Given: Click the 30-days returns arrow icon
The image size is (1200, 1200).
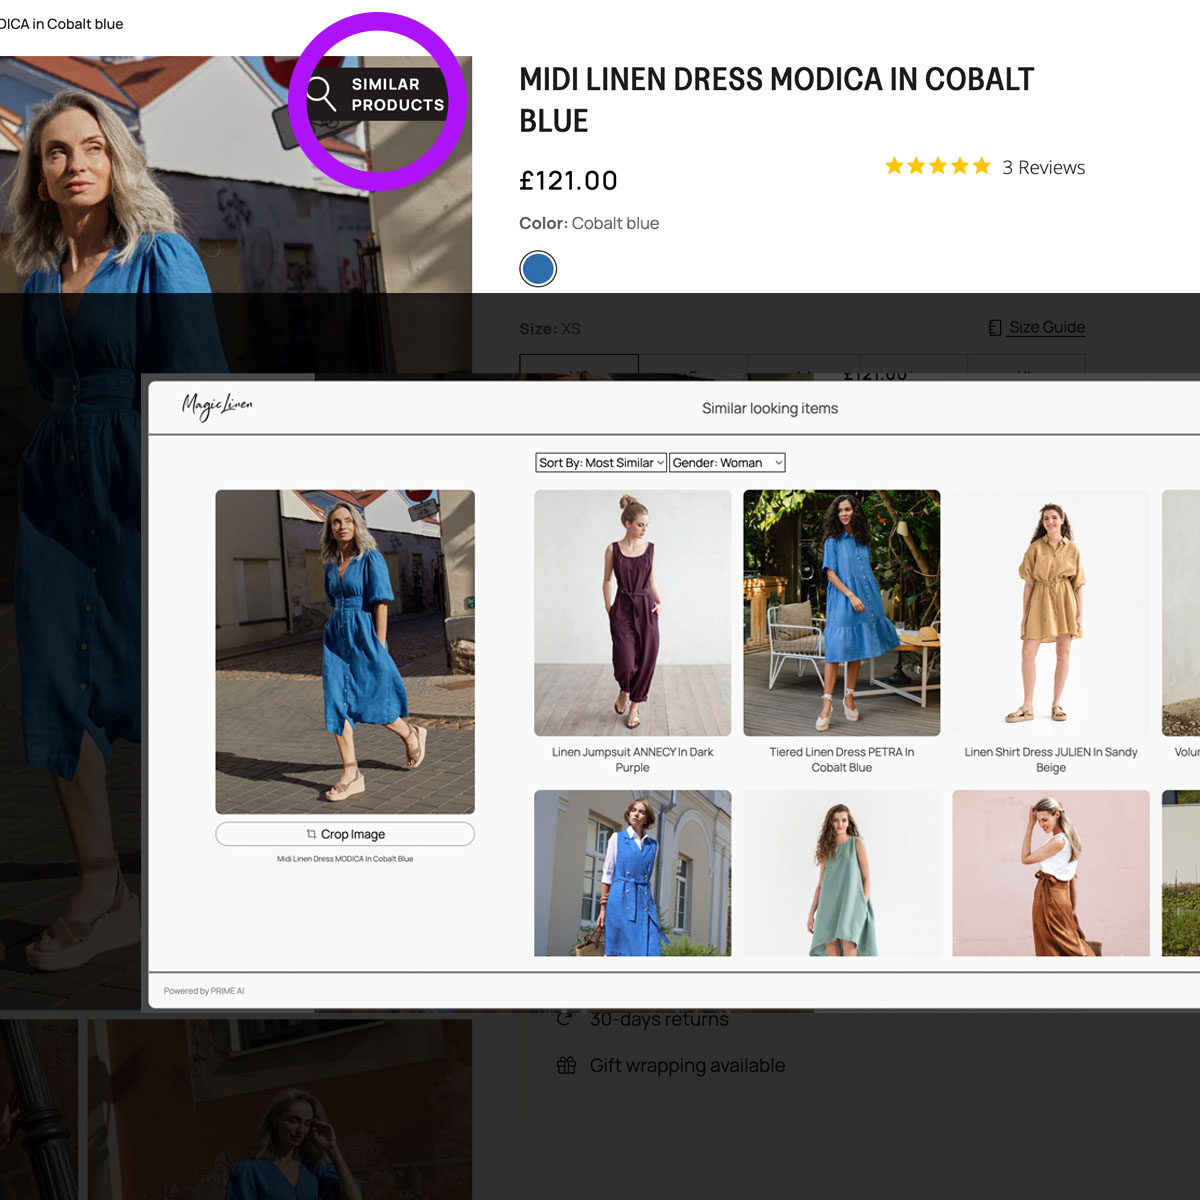Looking at the screenshot, I should pos(566,1019).
